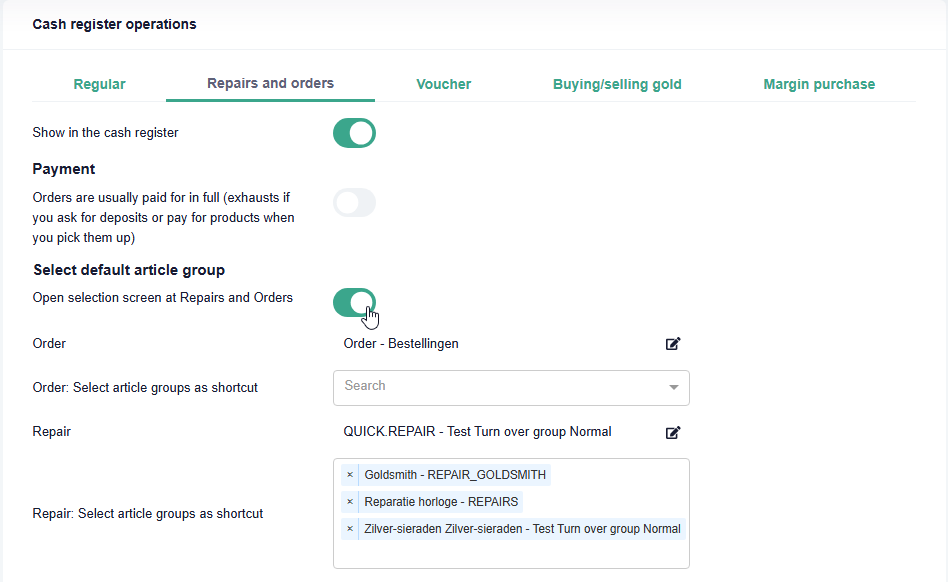The width and height of the screenshot is (948, 582).
Task: Edit the Repair default article group
Action: (673, 432)
